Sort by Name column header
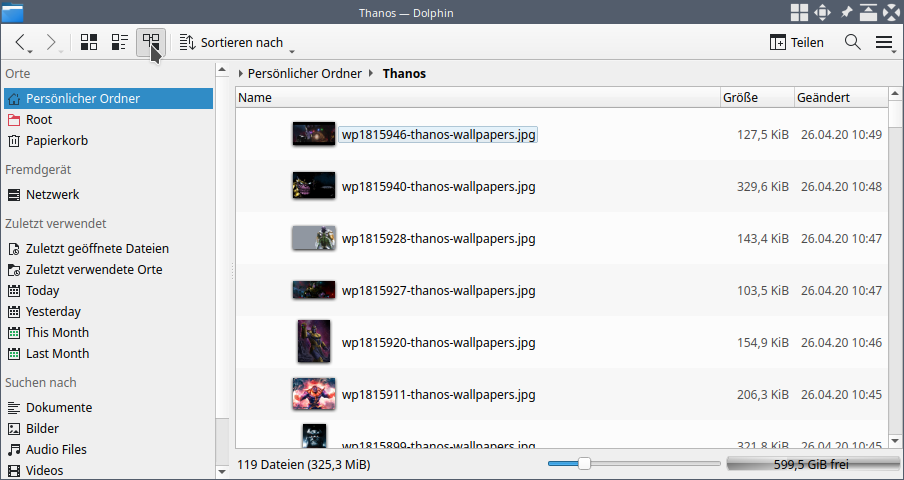 point(478,97)
